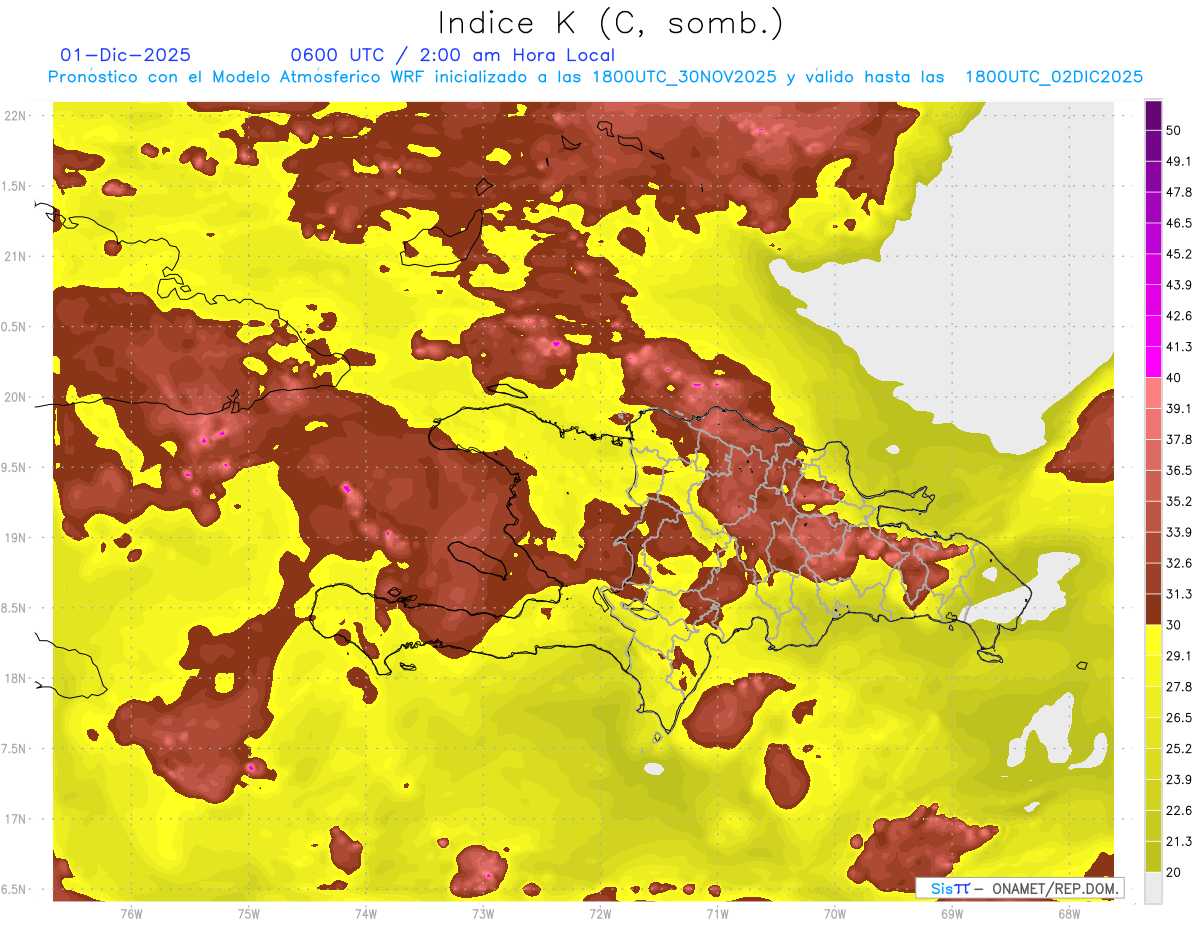The image size is (1200, 927).
Task: Click the longitude label '72W'
Action: pos(600,914)
